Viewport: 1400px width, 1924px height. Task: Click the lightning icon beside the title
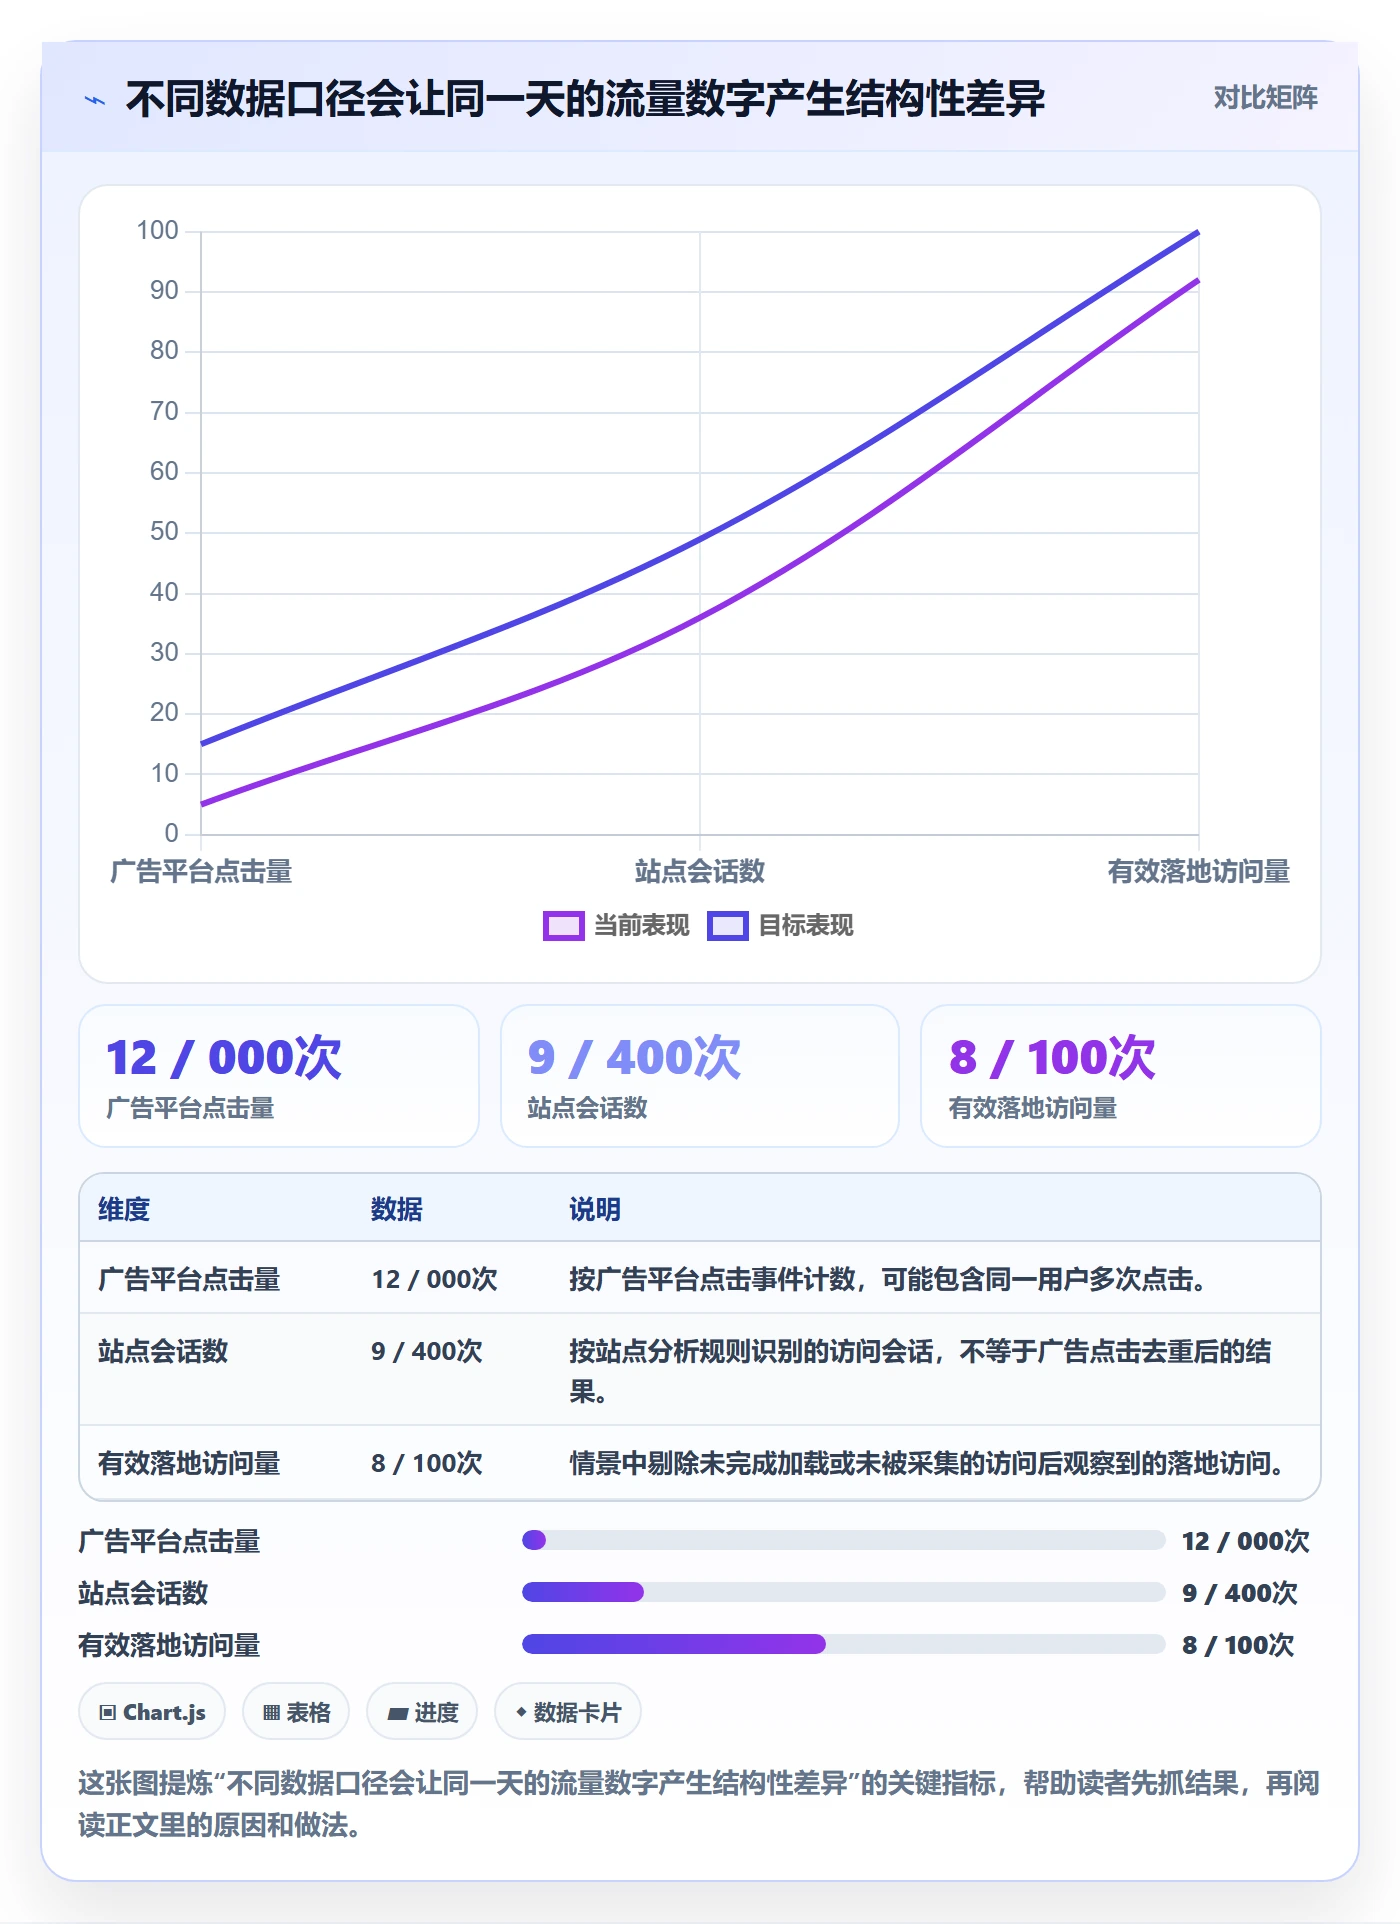tap(95, 100)
